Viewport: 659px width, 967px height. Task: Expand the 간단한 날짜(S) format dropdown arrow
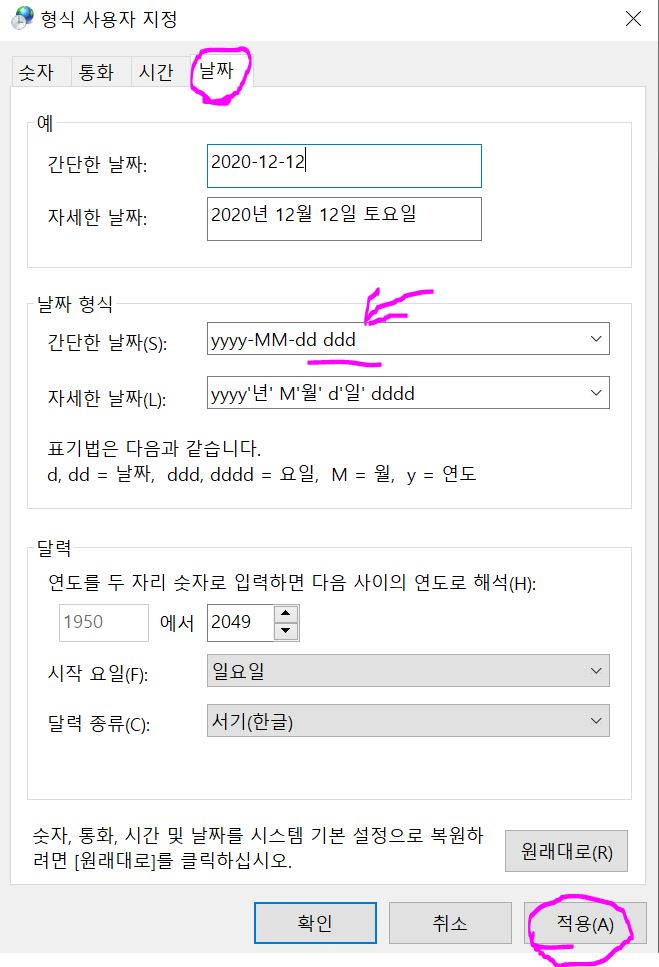click(x=596, y=339)
